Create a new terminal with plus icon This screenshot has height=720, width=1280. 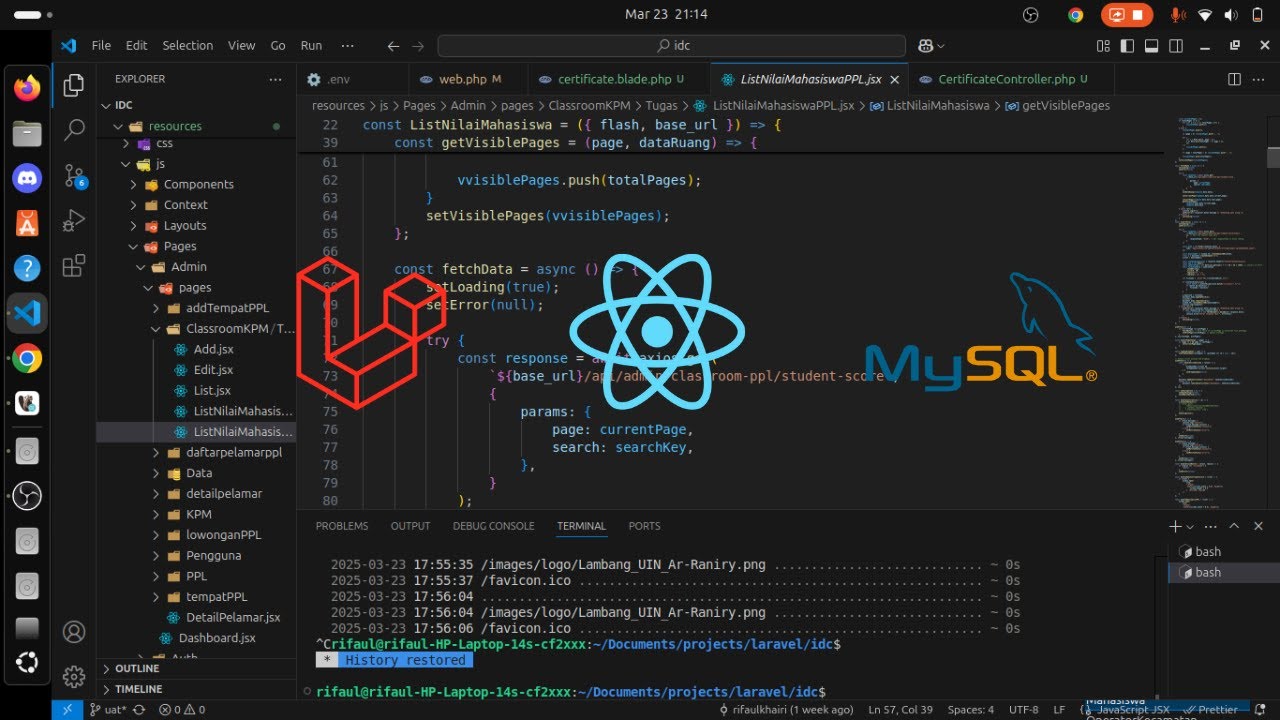coord(1175,526)
